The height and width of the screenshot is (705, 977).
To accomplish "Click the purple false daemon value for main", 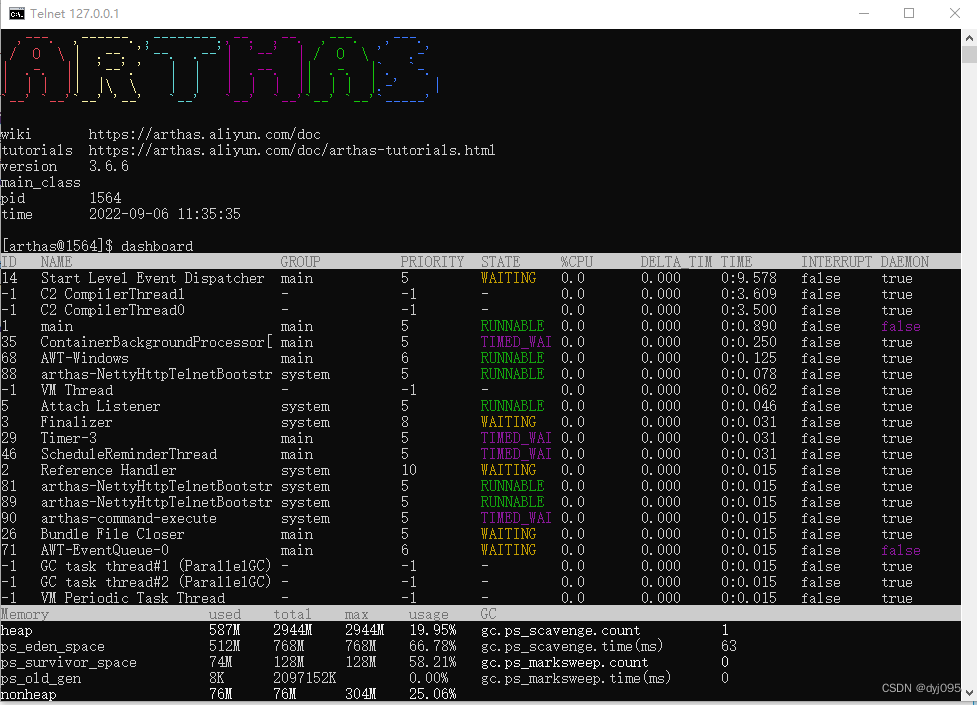I will click(x=900, y=327).
